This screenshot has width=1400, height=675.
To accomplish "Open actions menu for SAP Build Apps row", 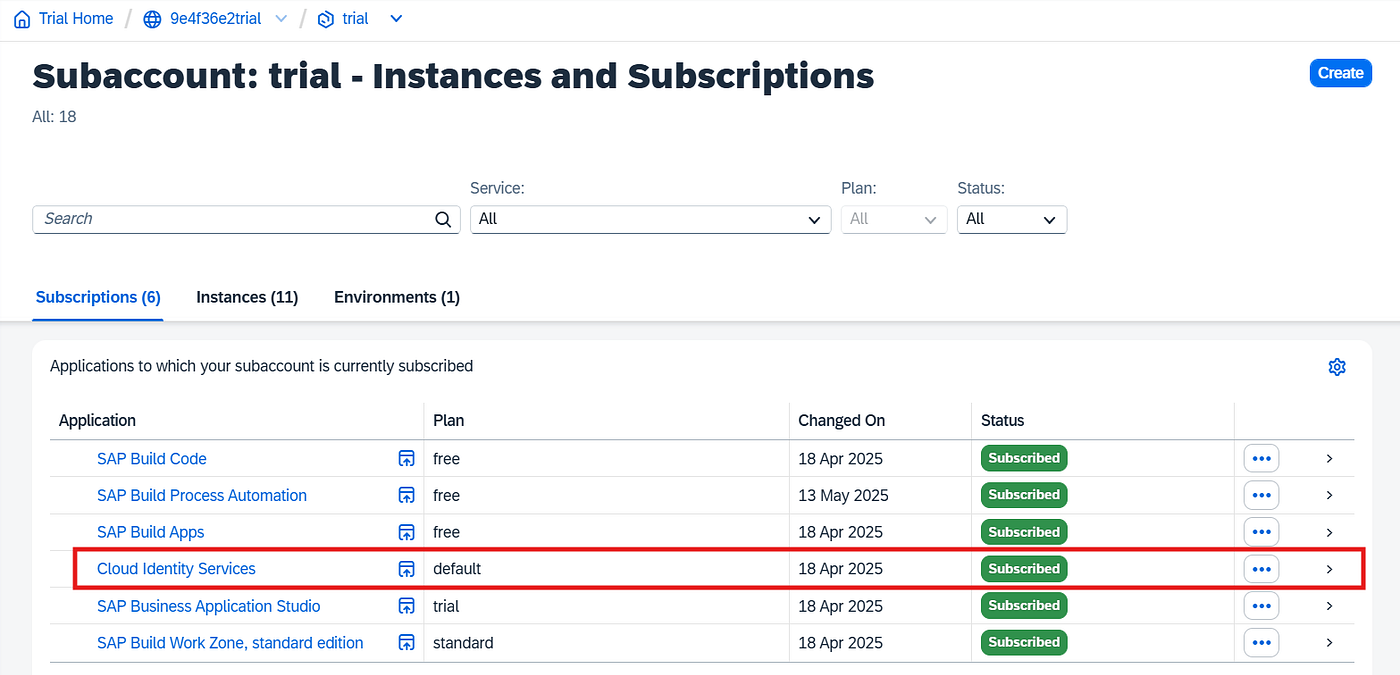I will (1261, 532).
